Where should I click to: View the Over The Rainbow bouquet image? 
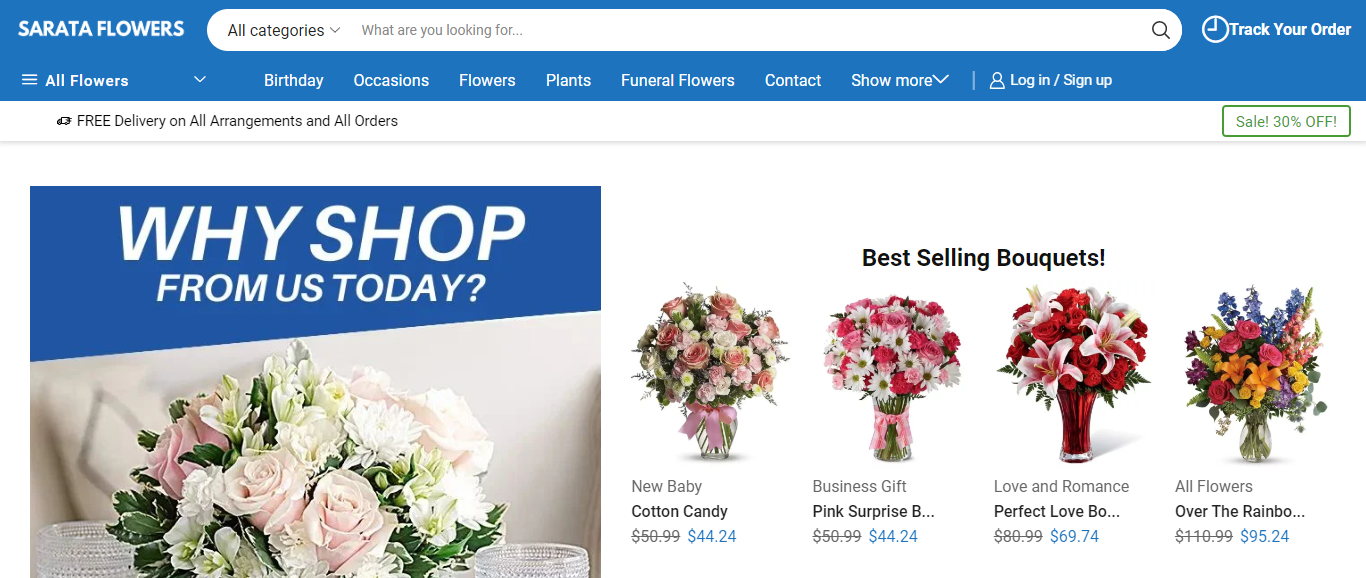click(1254, 372)
